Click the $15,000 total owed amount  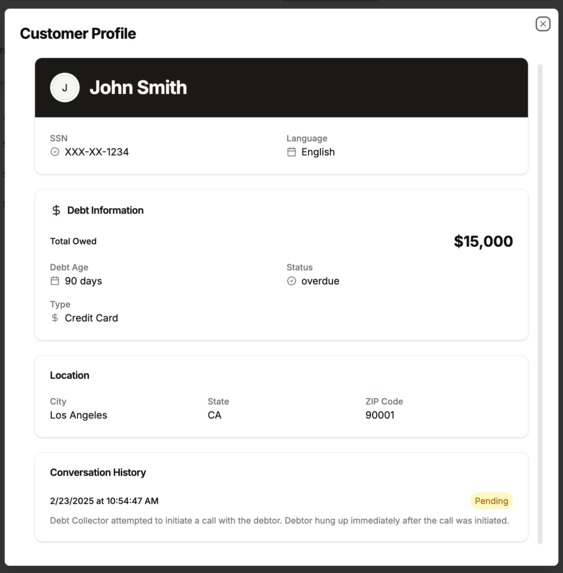tap(483, 241)
